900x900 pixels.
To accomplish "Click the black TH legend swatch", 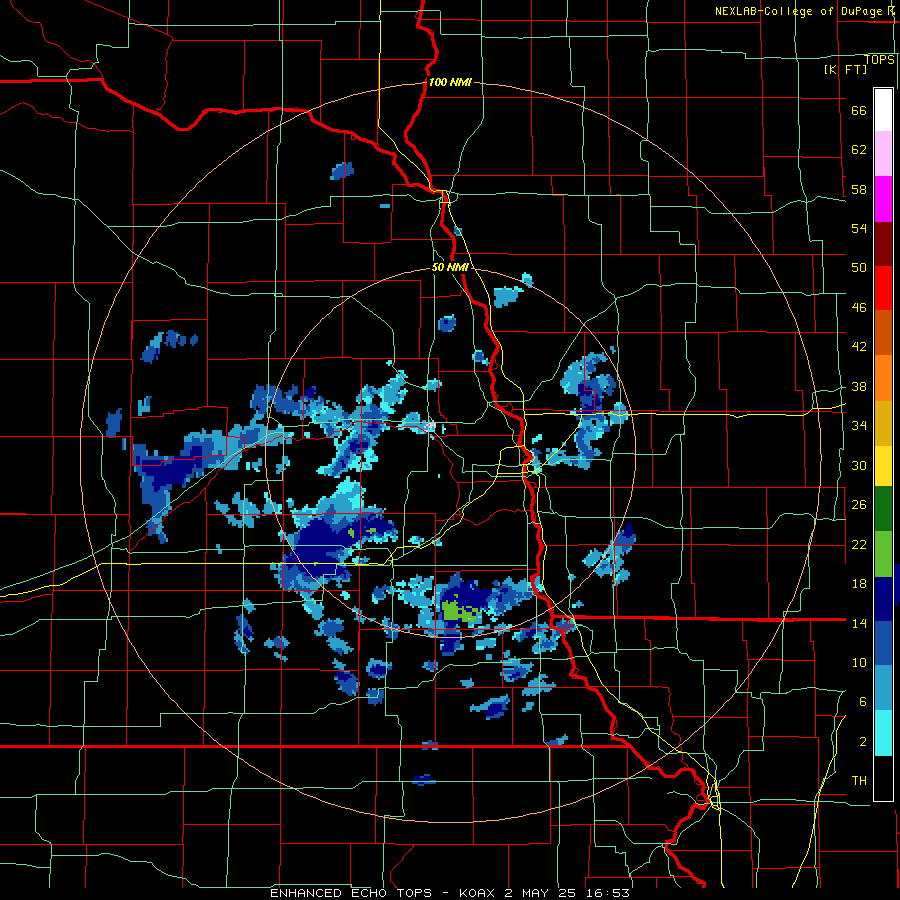I will tap(883, 778).
